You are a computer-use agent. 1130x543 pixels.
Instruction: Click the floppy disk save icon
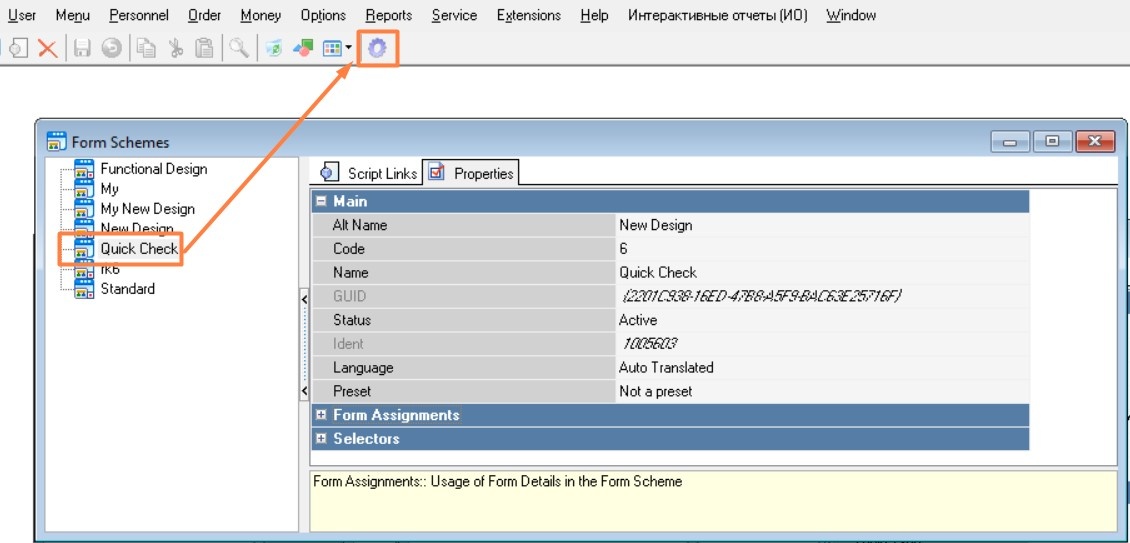tap(83, 48)
